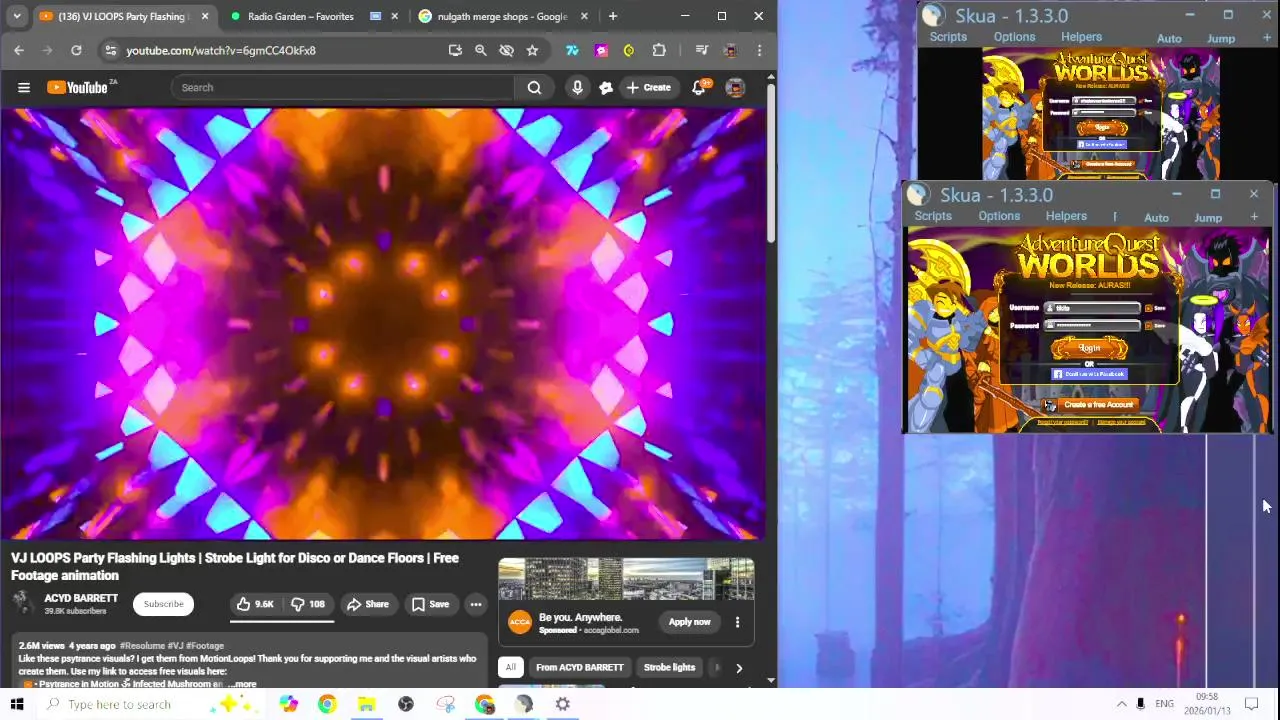Click Apply now on the sponsored ad
1280x720 pixels.
(x=689, y=622)
